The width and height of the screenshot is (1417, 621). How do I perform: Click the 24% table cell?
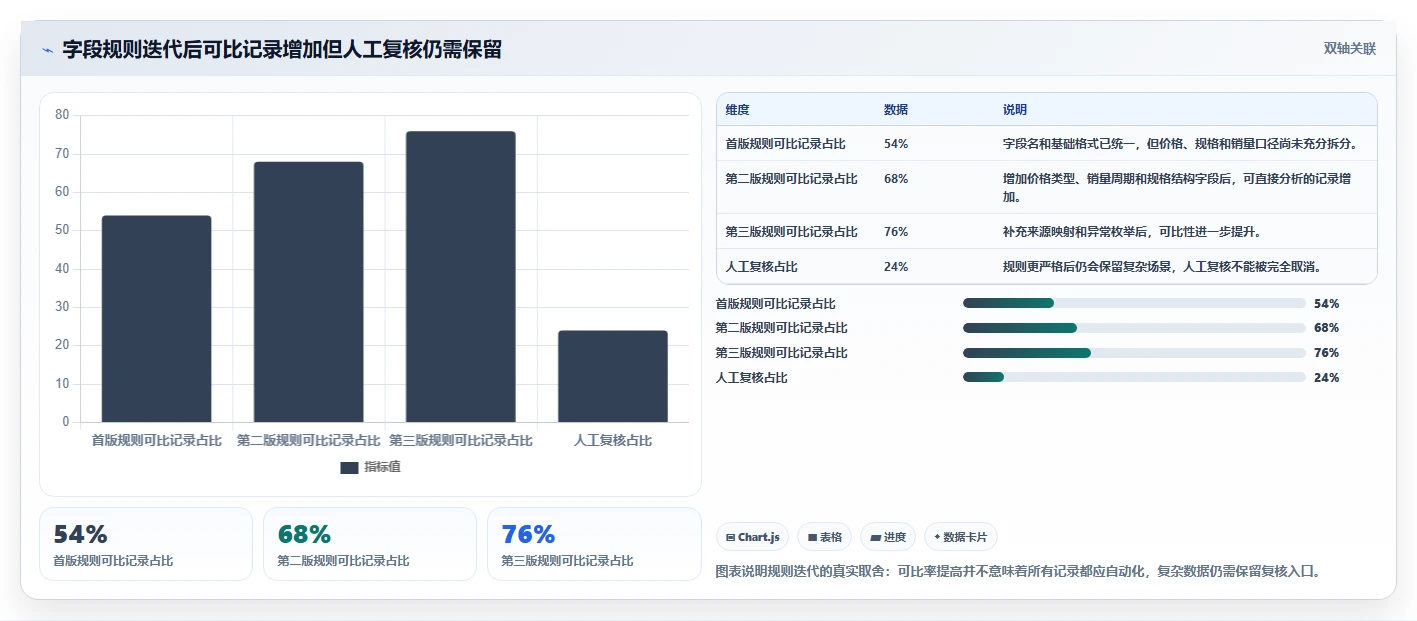(896, 267)
